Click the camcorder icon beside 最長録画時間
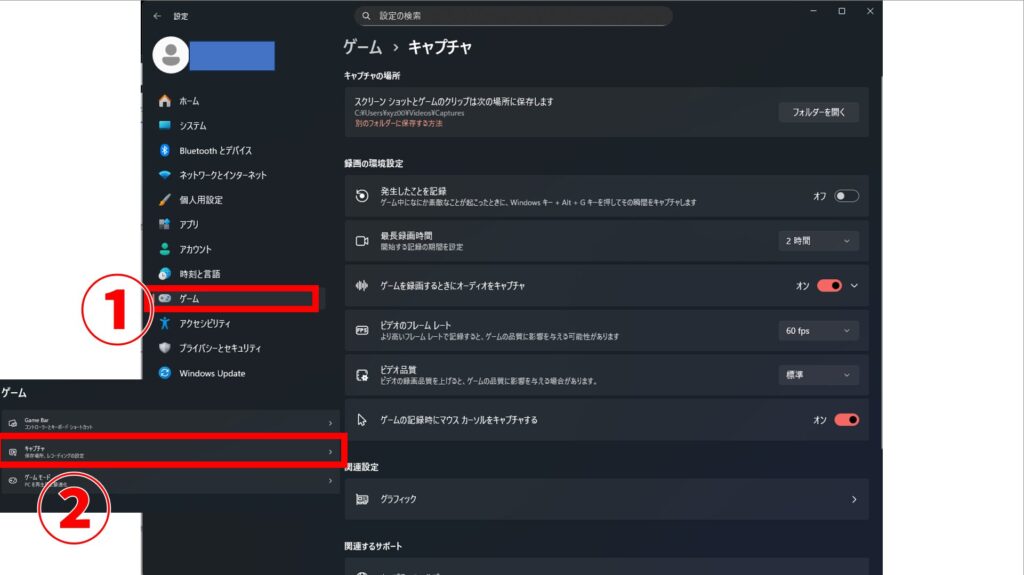 tap(362, 241)
